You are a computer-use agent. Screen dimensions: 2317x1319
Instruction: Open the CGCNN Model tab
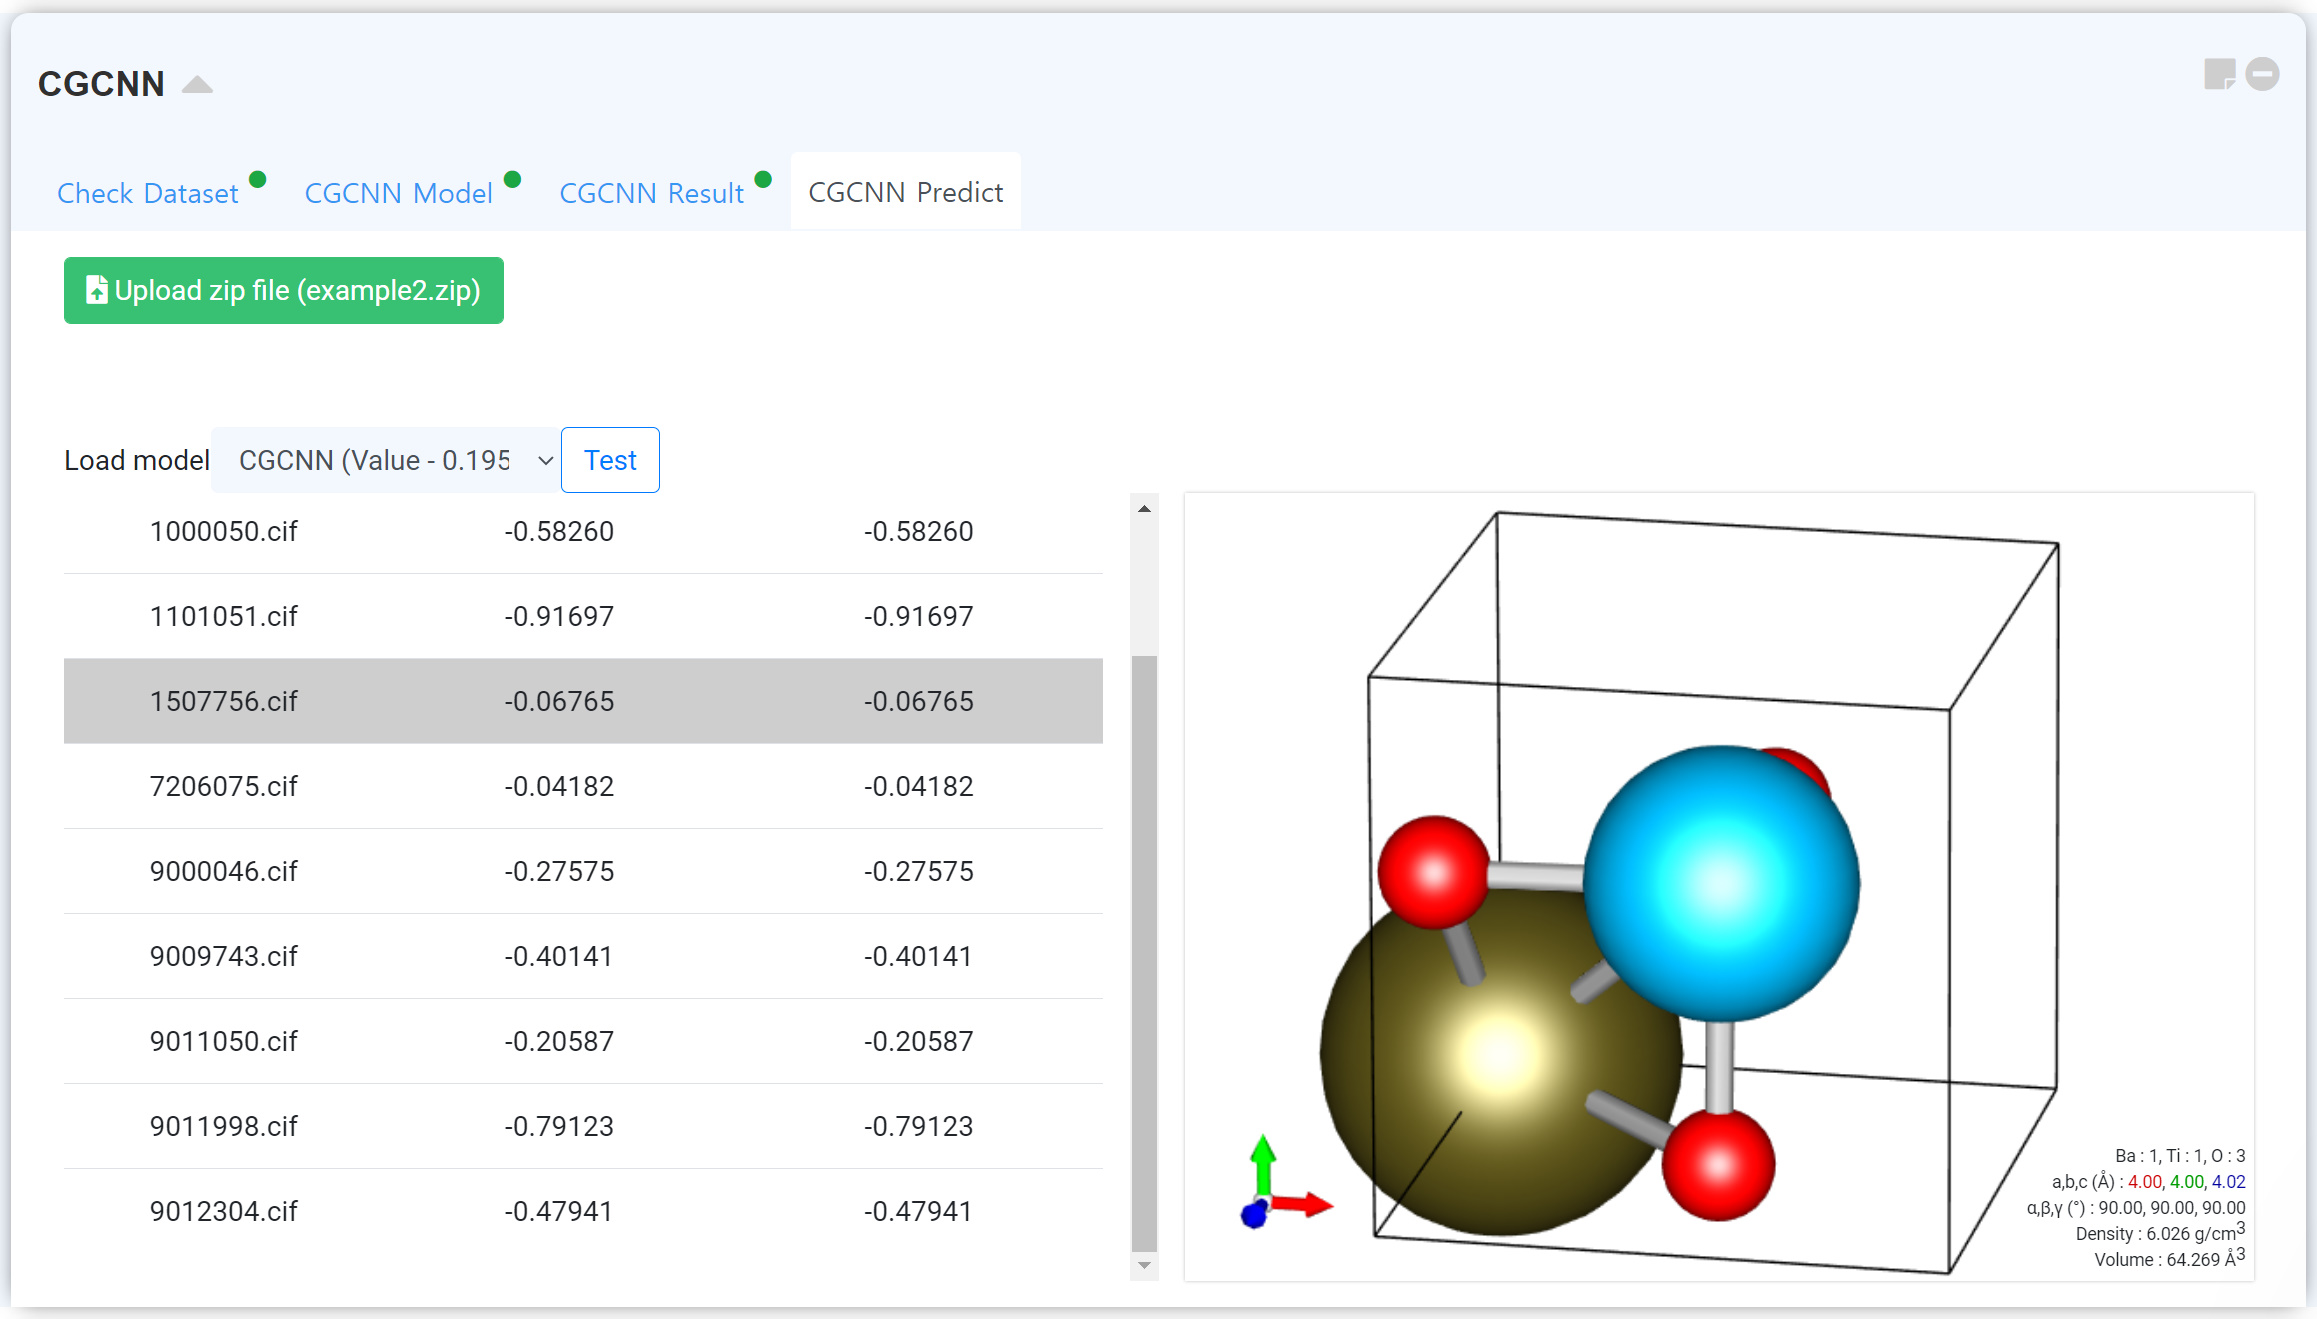coord(398,193)
